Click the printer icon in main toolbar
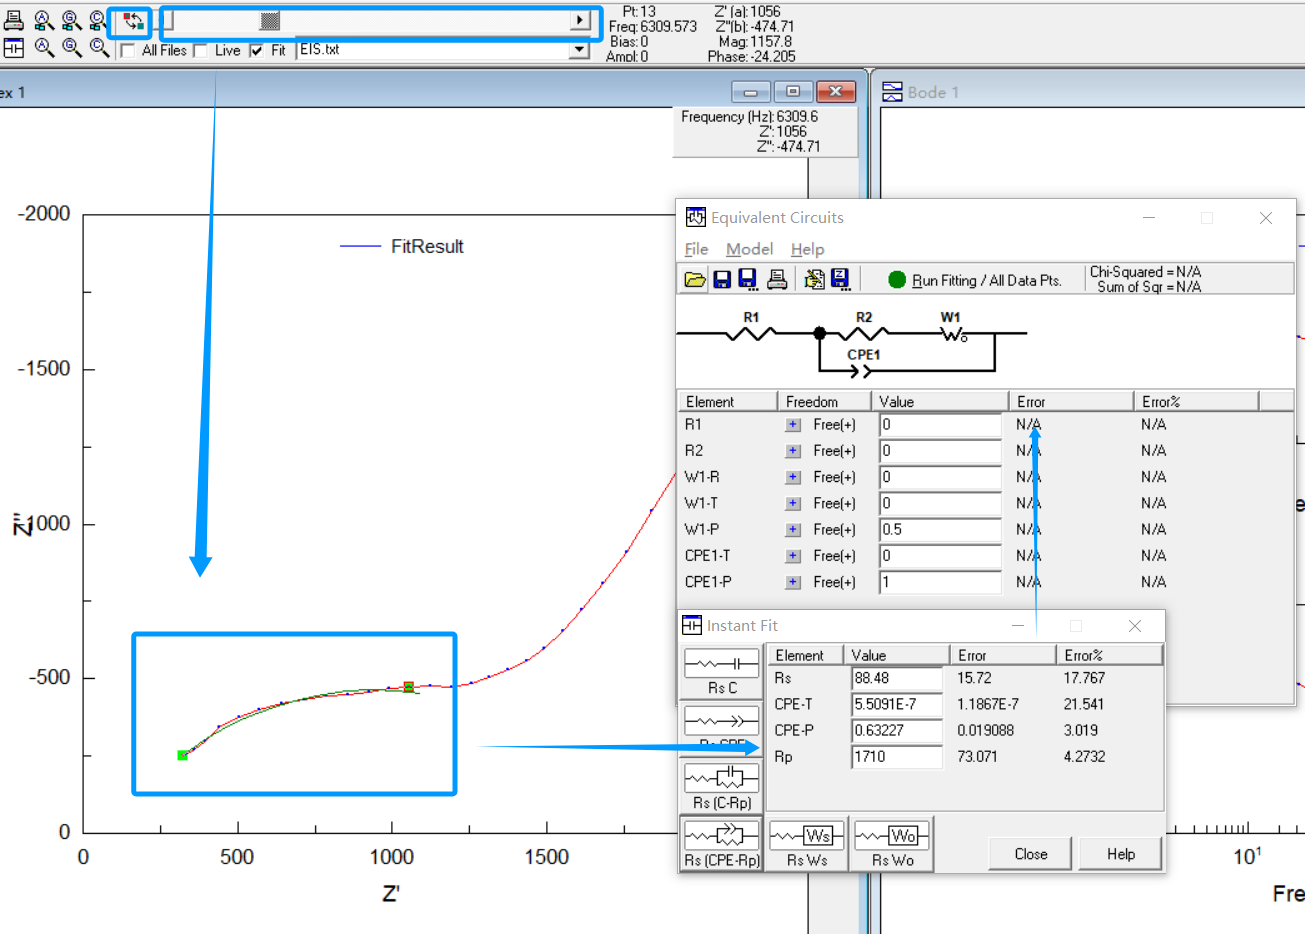This screenshot has height=934, width=1305. coord(14,21)
